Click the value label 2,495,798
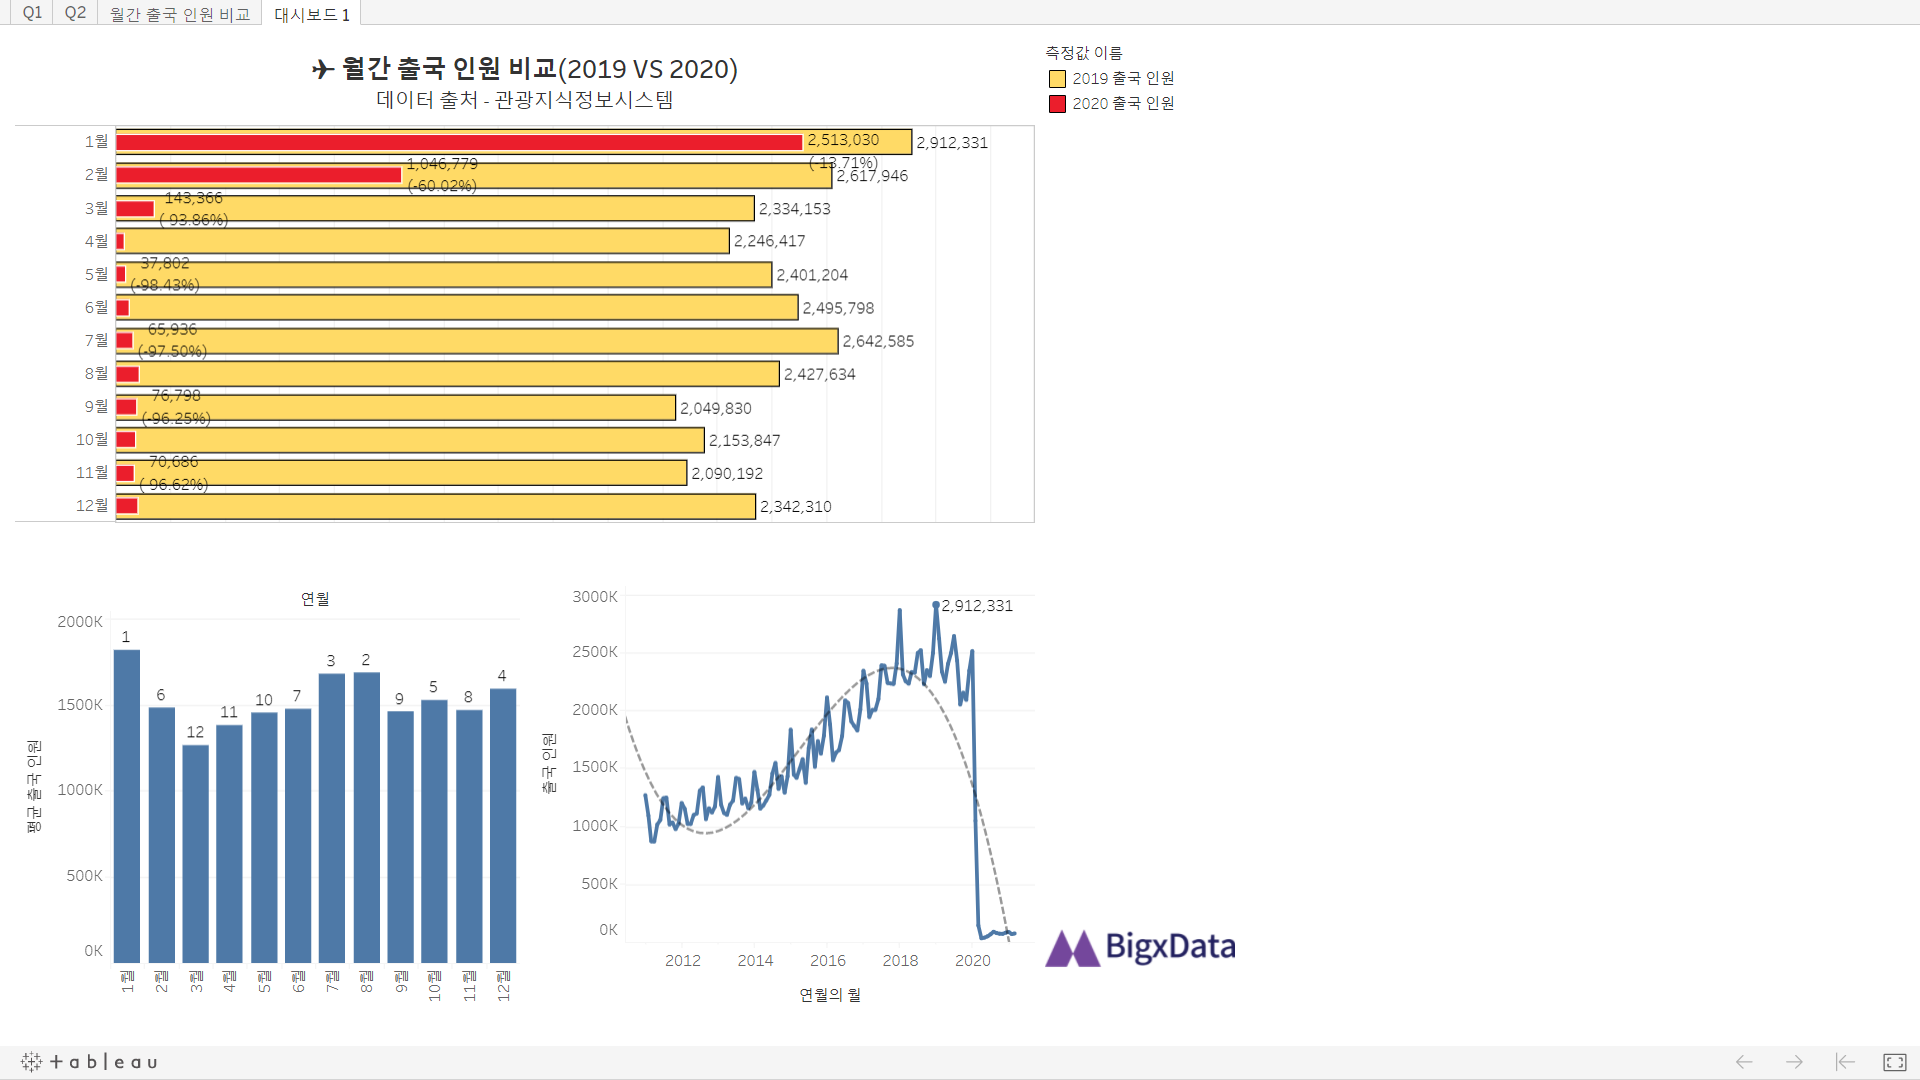The height and width of the screenshot is (1080, 1920). (x=838, y=308)
